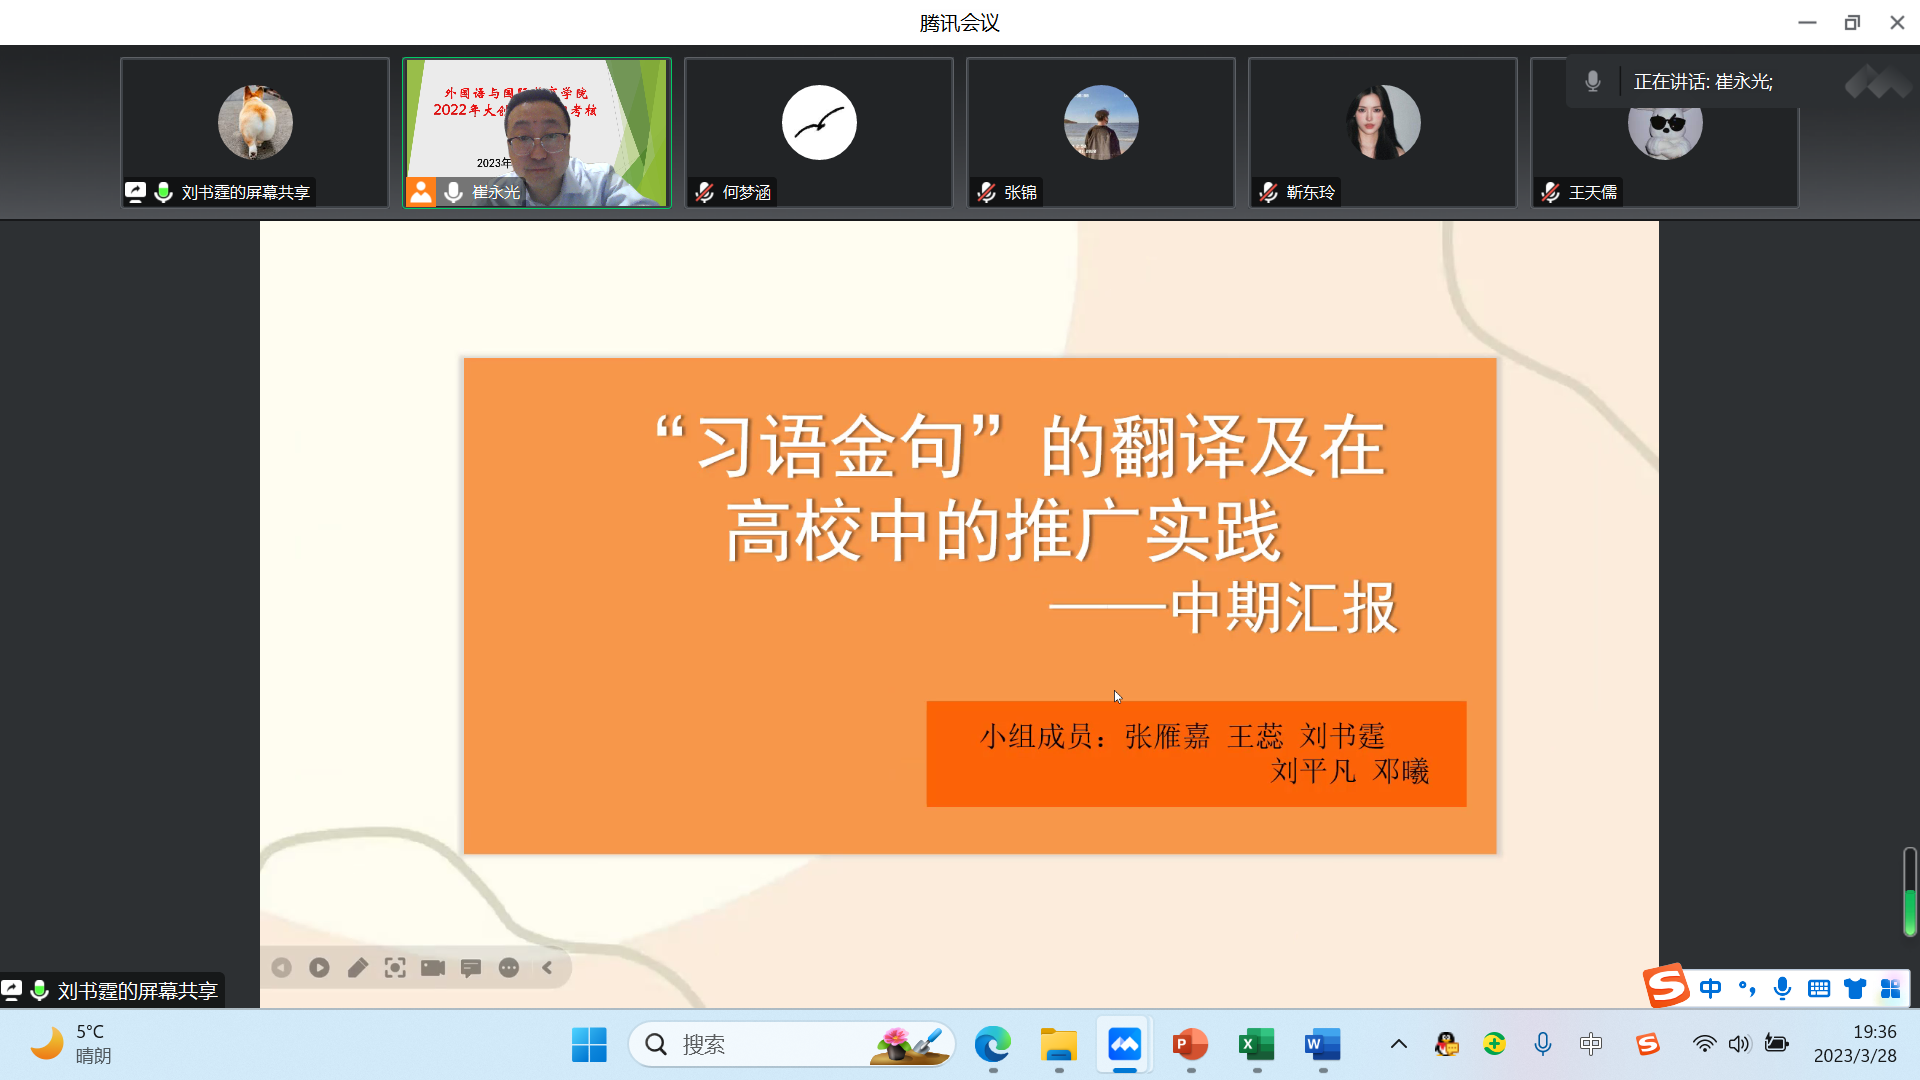Click 张锦's muted microphone icon
This screenshot has width=1920, height=1080.
987,192
